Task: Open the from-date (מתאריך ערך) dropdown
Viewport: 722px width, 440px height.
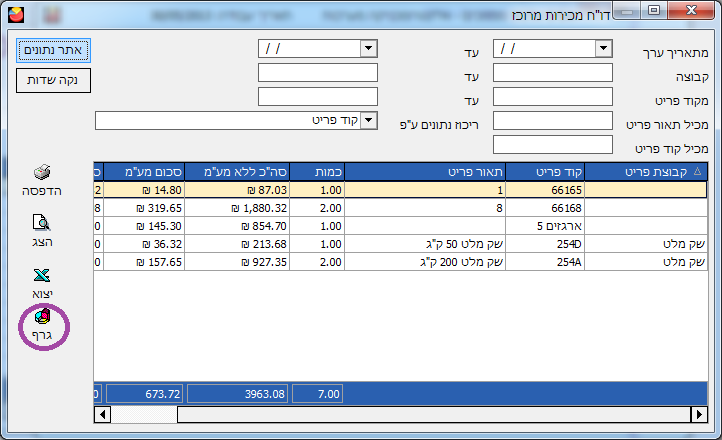Action: pos(602,48)
